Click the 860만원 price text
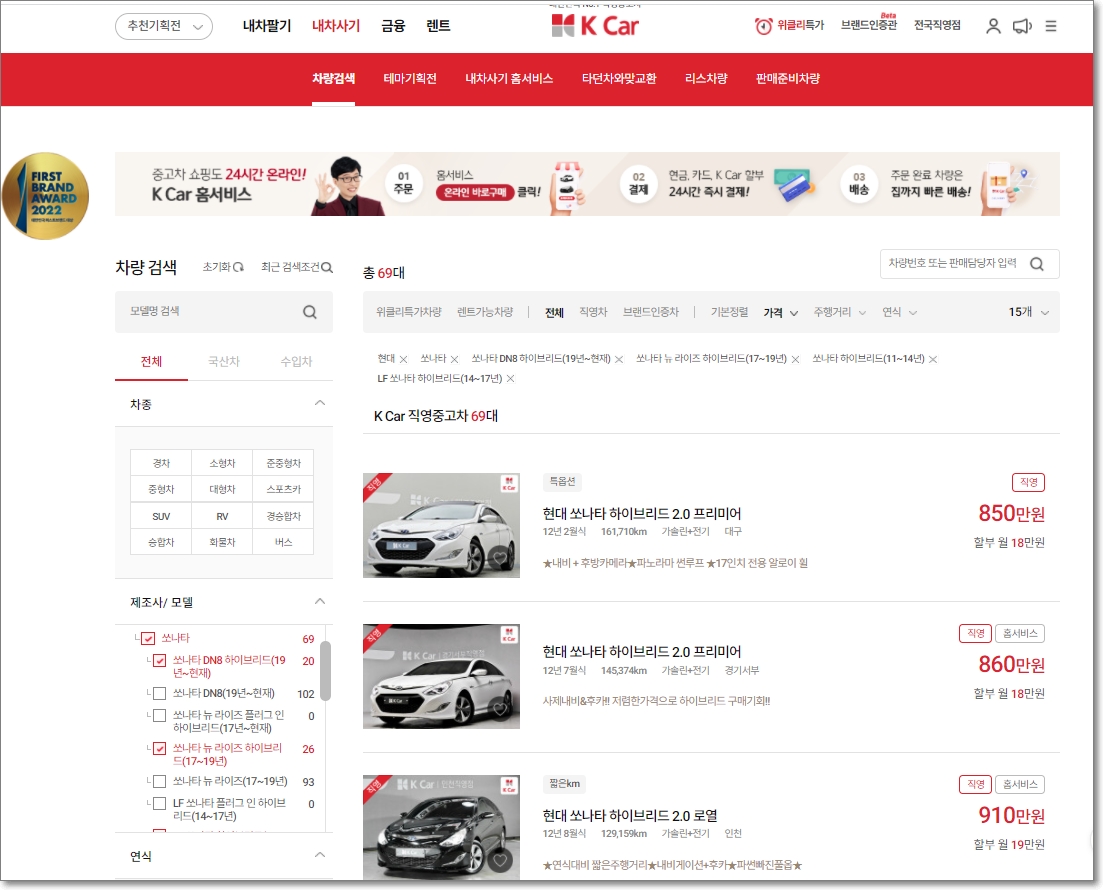This screenshot has width=1103, height=890. 1012,665
